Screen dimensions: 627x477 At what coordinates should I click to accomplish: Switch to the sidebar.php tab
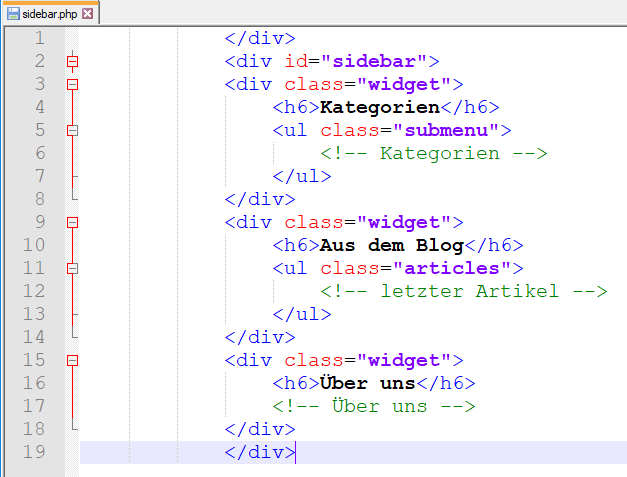pyautogui.click(x=50, y=14)
